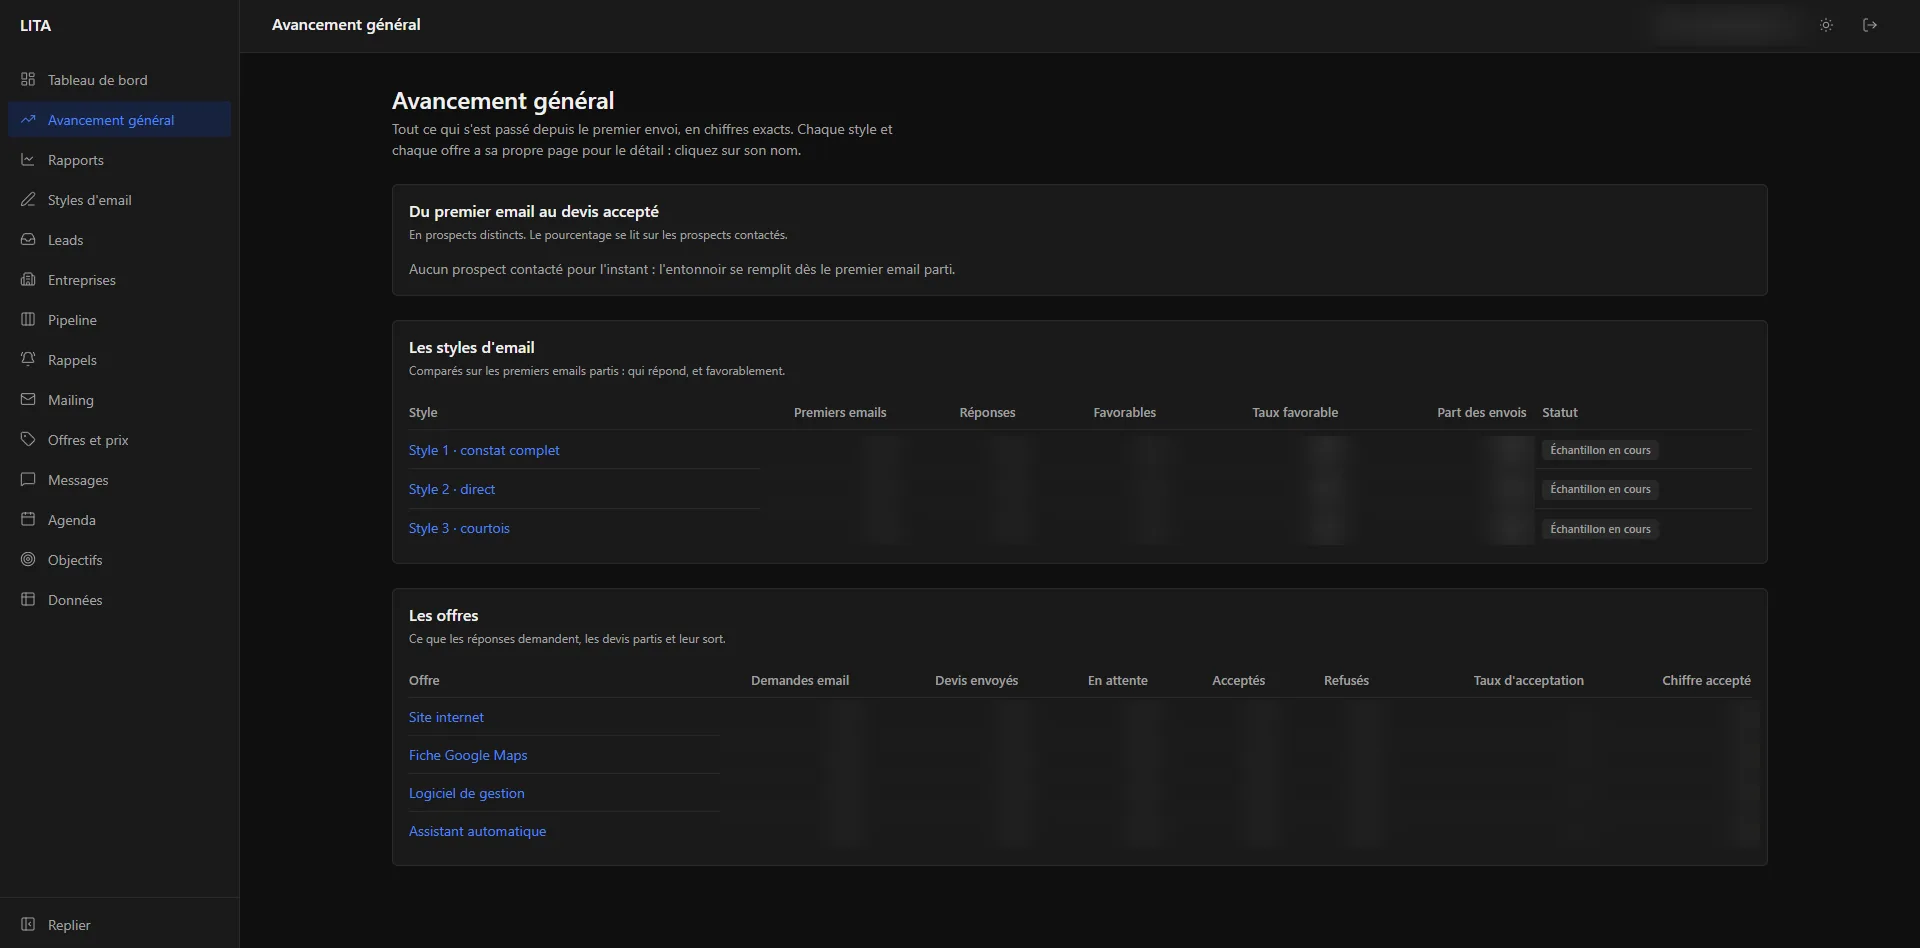
Task: Click the Les offres section heading
Action: [x=444, y=616]
